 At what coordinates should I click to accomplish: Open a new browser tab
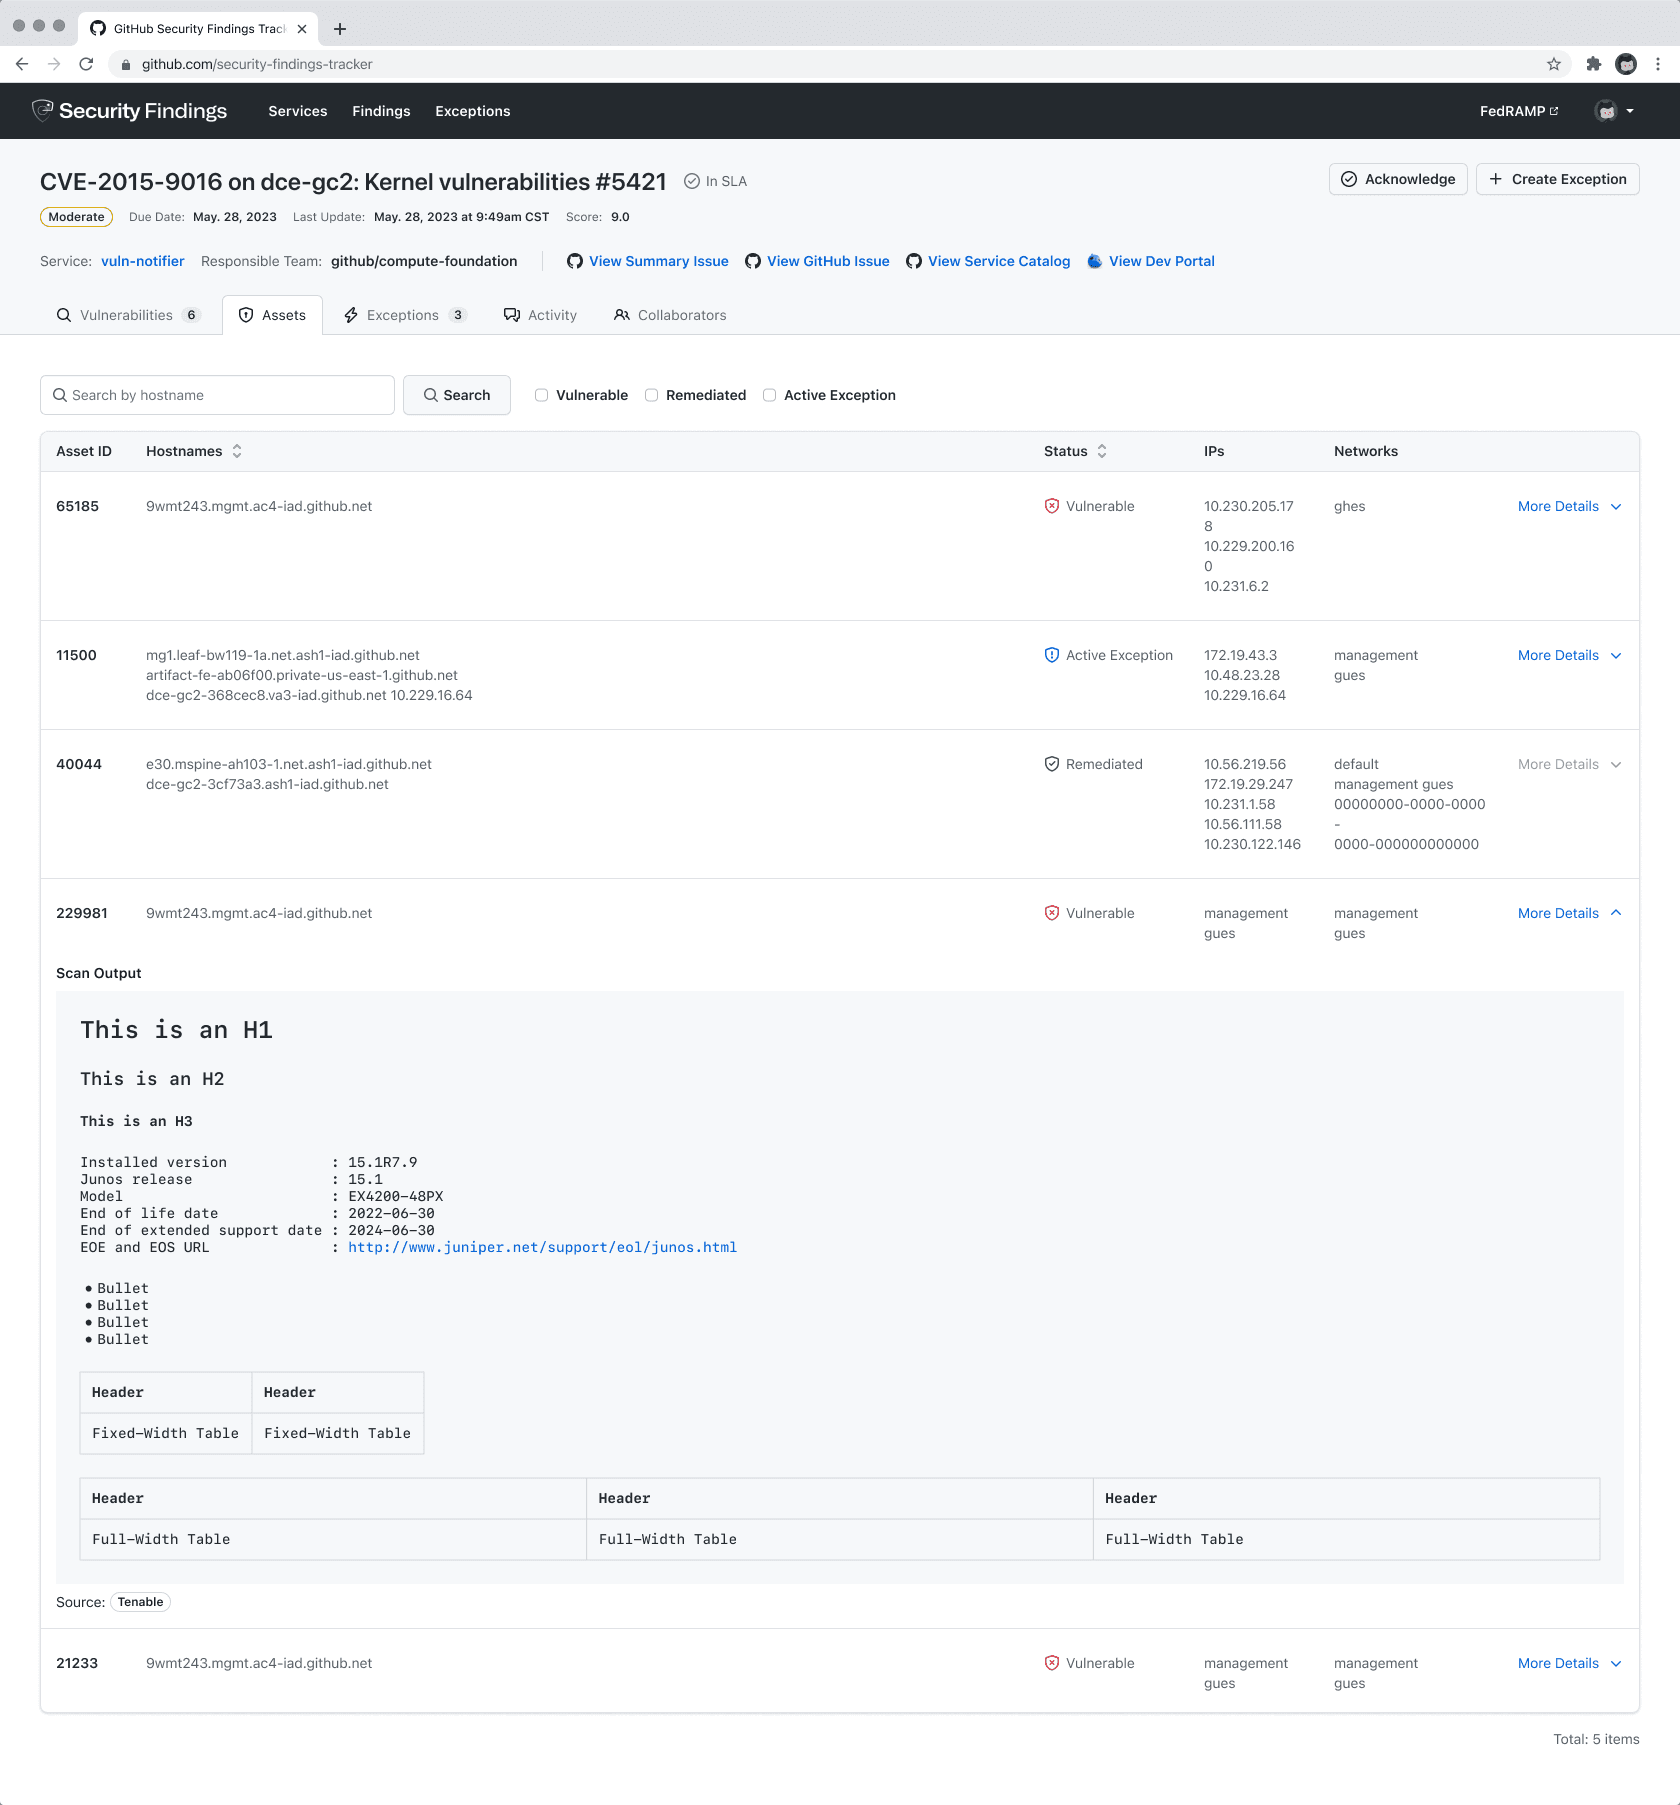click(340, 29)
